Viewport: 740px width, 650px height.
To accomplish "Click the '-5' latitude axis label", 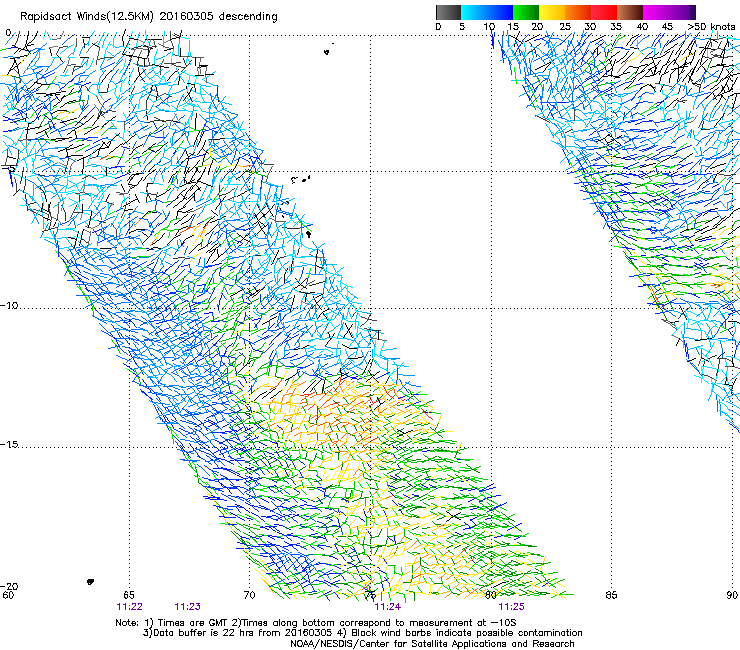I will coord(8,167).
